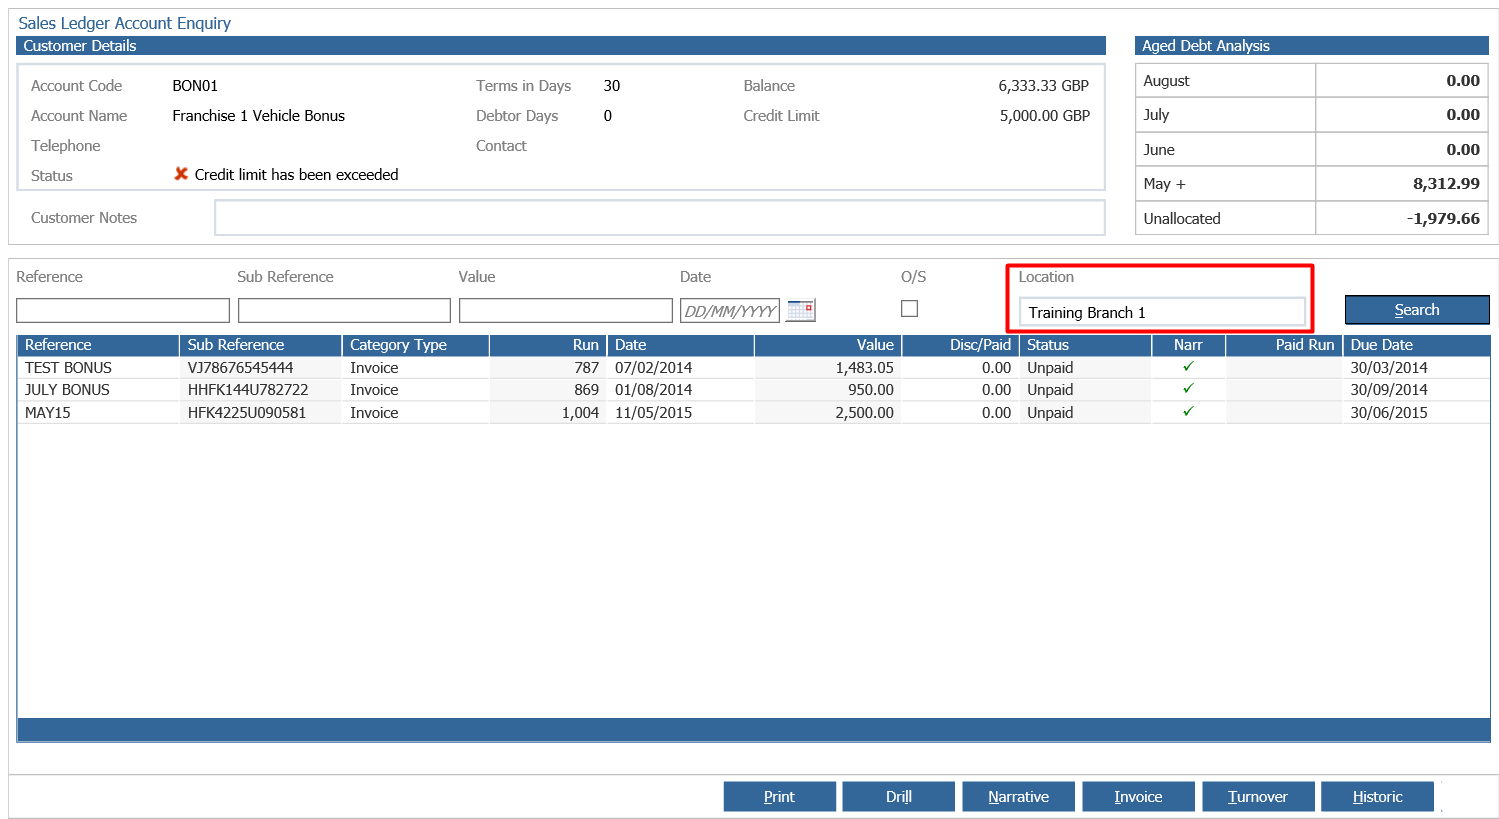This screenshot has height=819, width=1499.
Task: Focus the Value search input field
Action: 565,310
